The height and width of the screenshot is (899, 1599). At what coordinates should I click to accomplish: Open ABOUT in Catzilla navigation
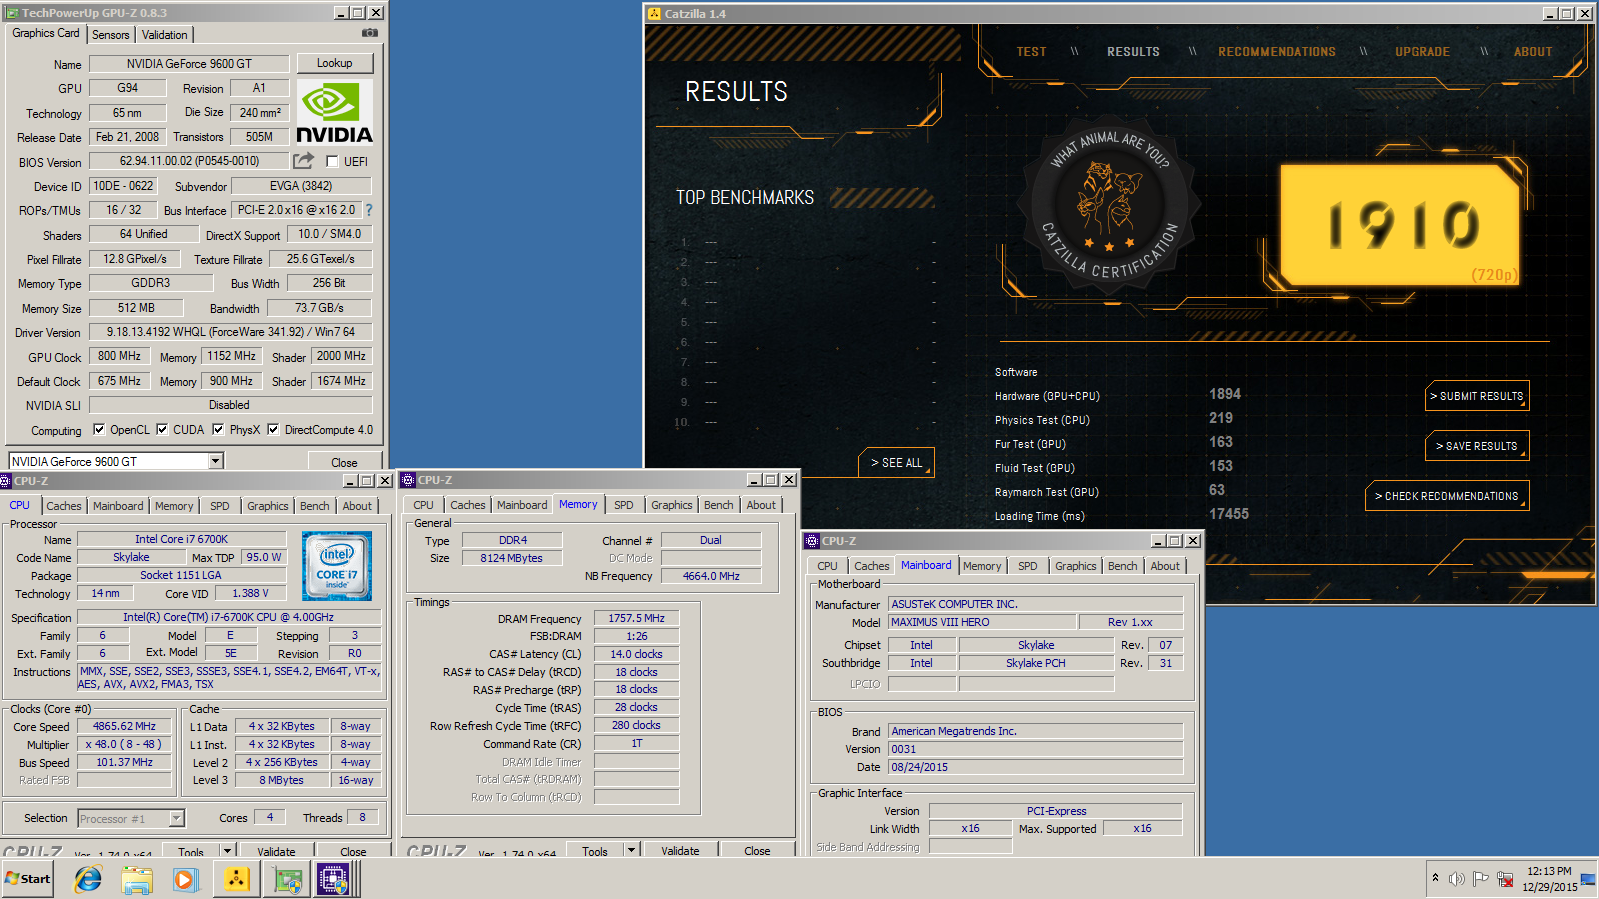click(x=1533, y=52)
